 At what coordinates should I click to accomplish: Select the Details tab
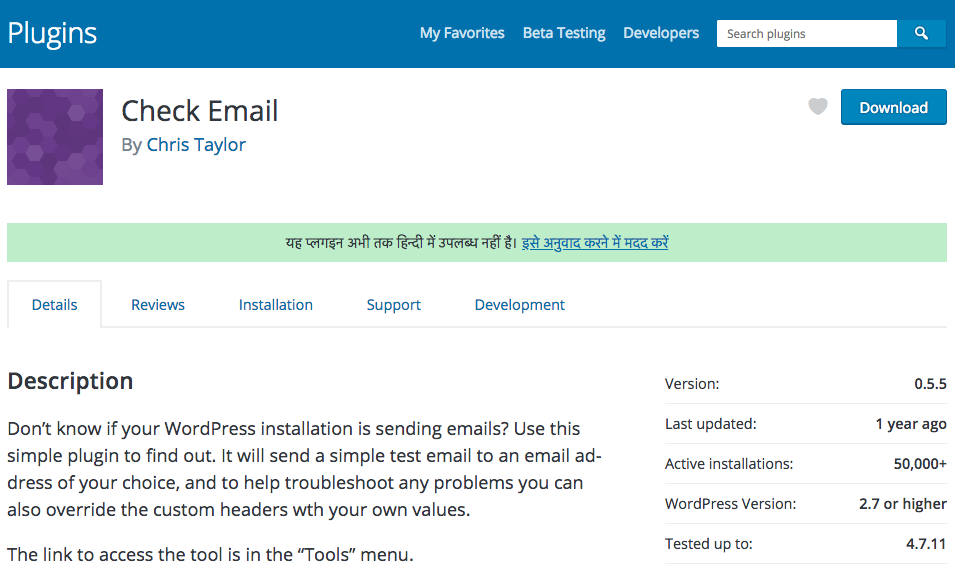(x=54, y=305)
